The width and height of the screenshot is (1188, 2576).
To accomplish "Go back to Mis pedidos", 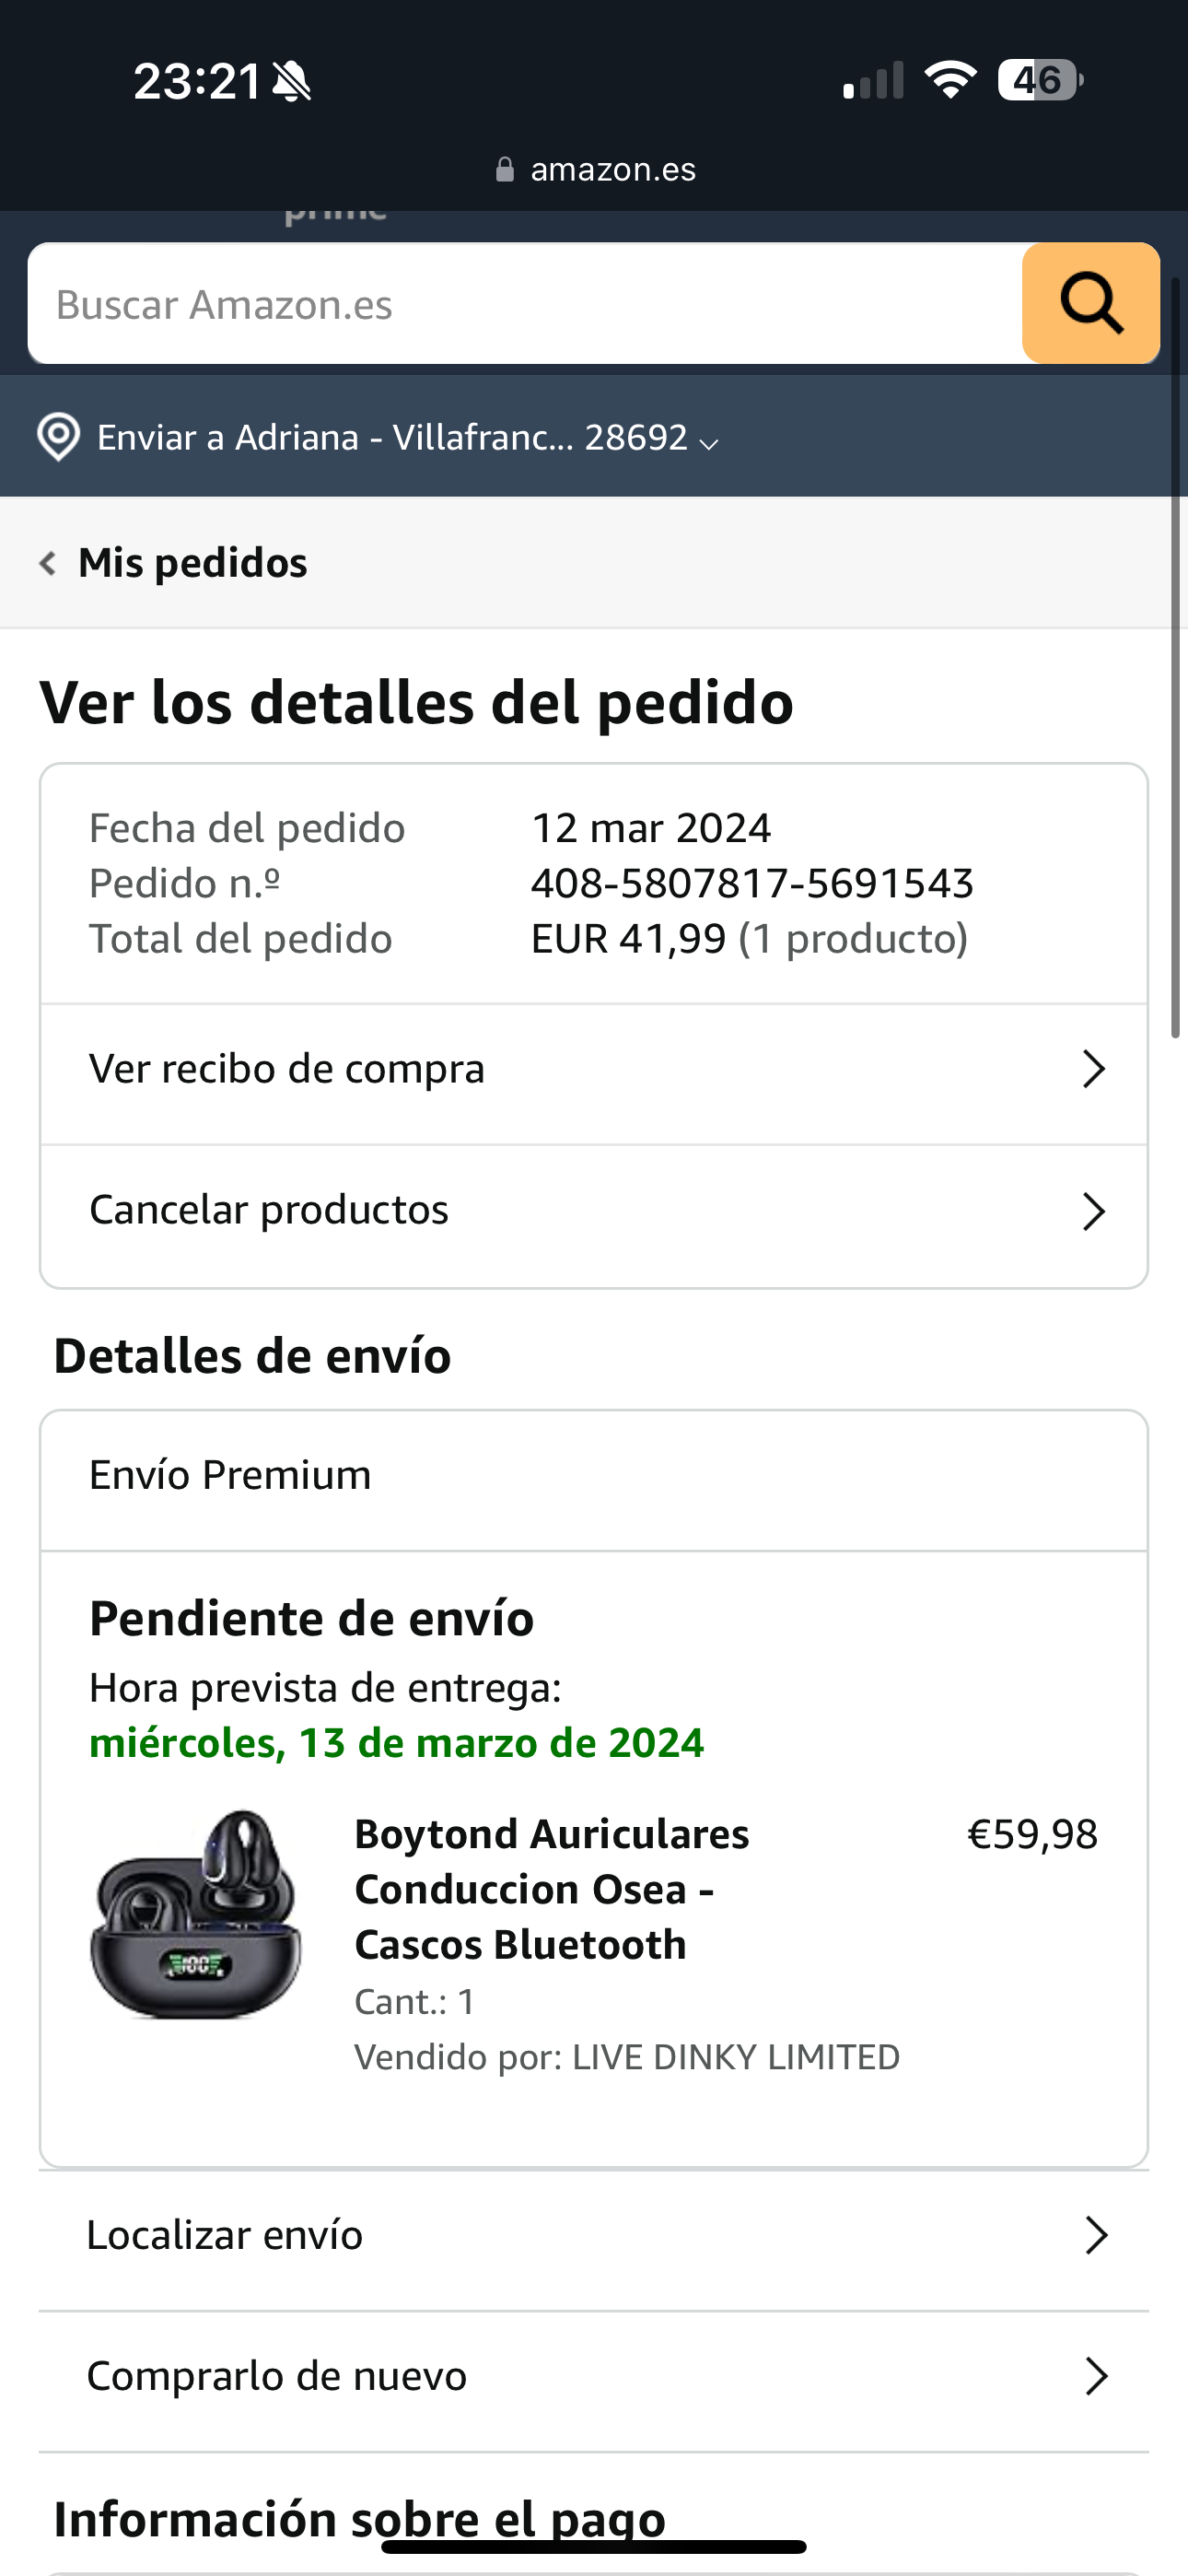I will pos(192,563).
